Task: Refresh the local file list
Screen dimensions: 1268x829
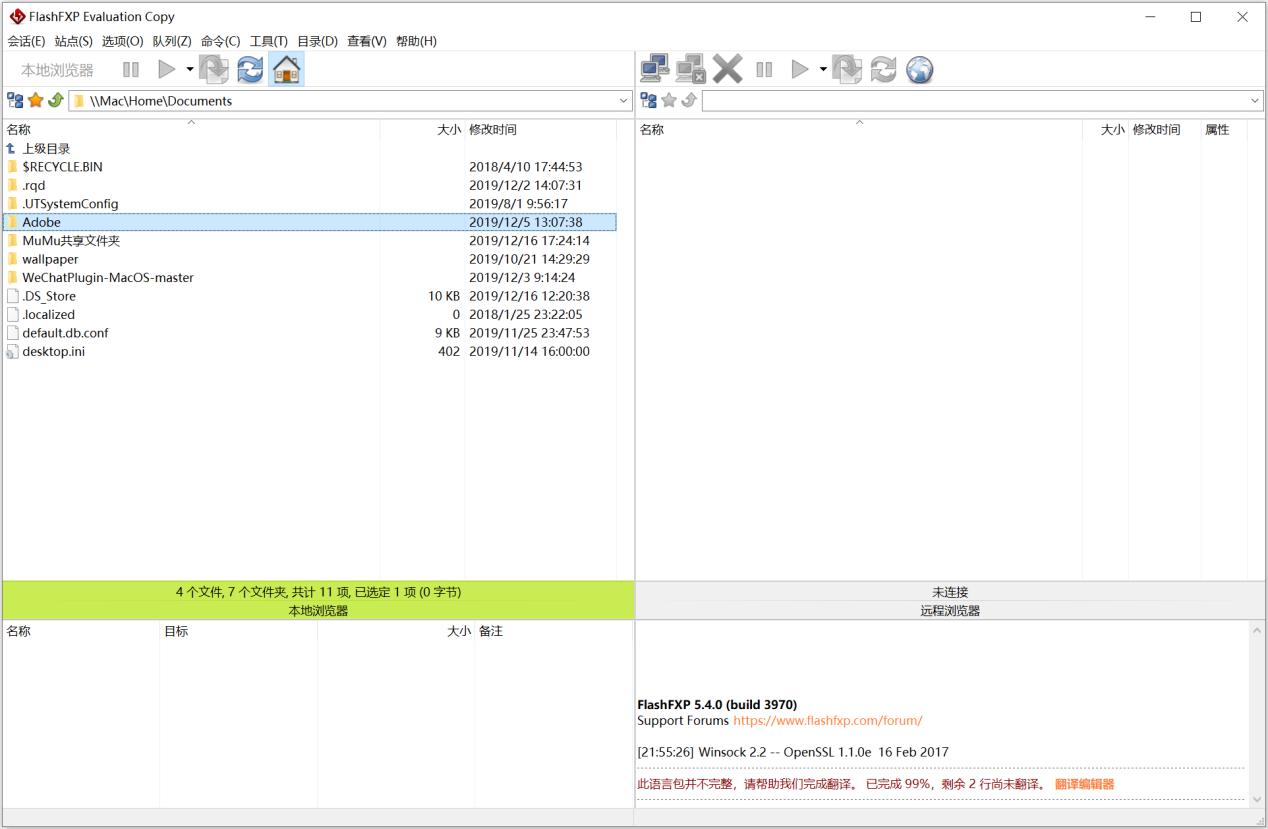Action: tap(250, 69)
